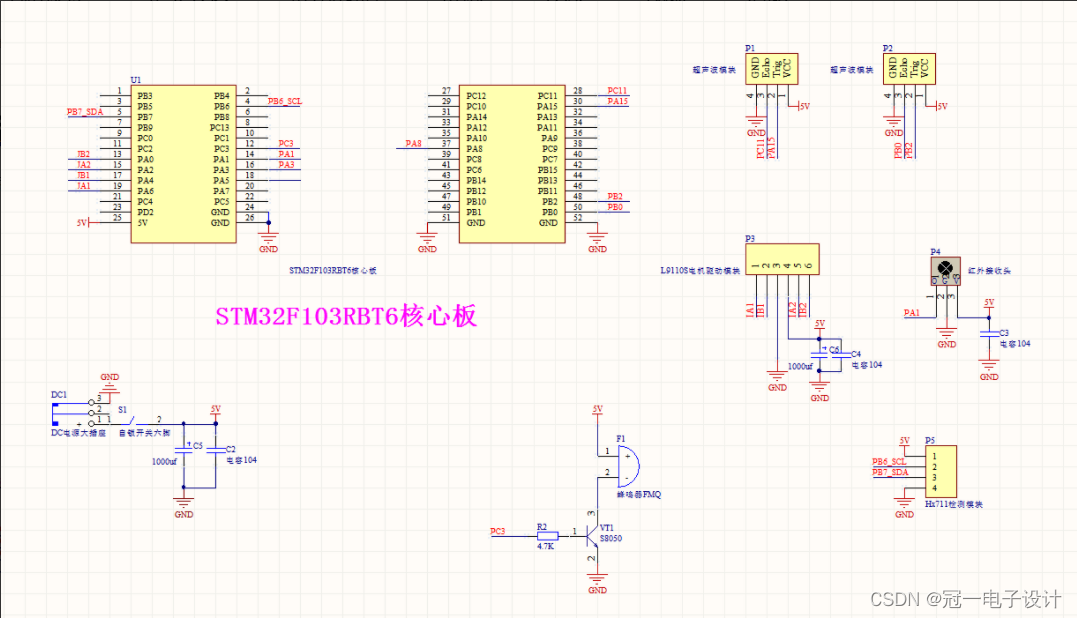Click the PA1 net label beside P4

tap(911, 313)
